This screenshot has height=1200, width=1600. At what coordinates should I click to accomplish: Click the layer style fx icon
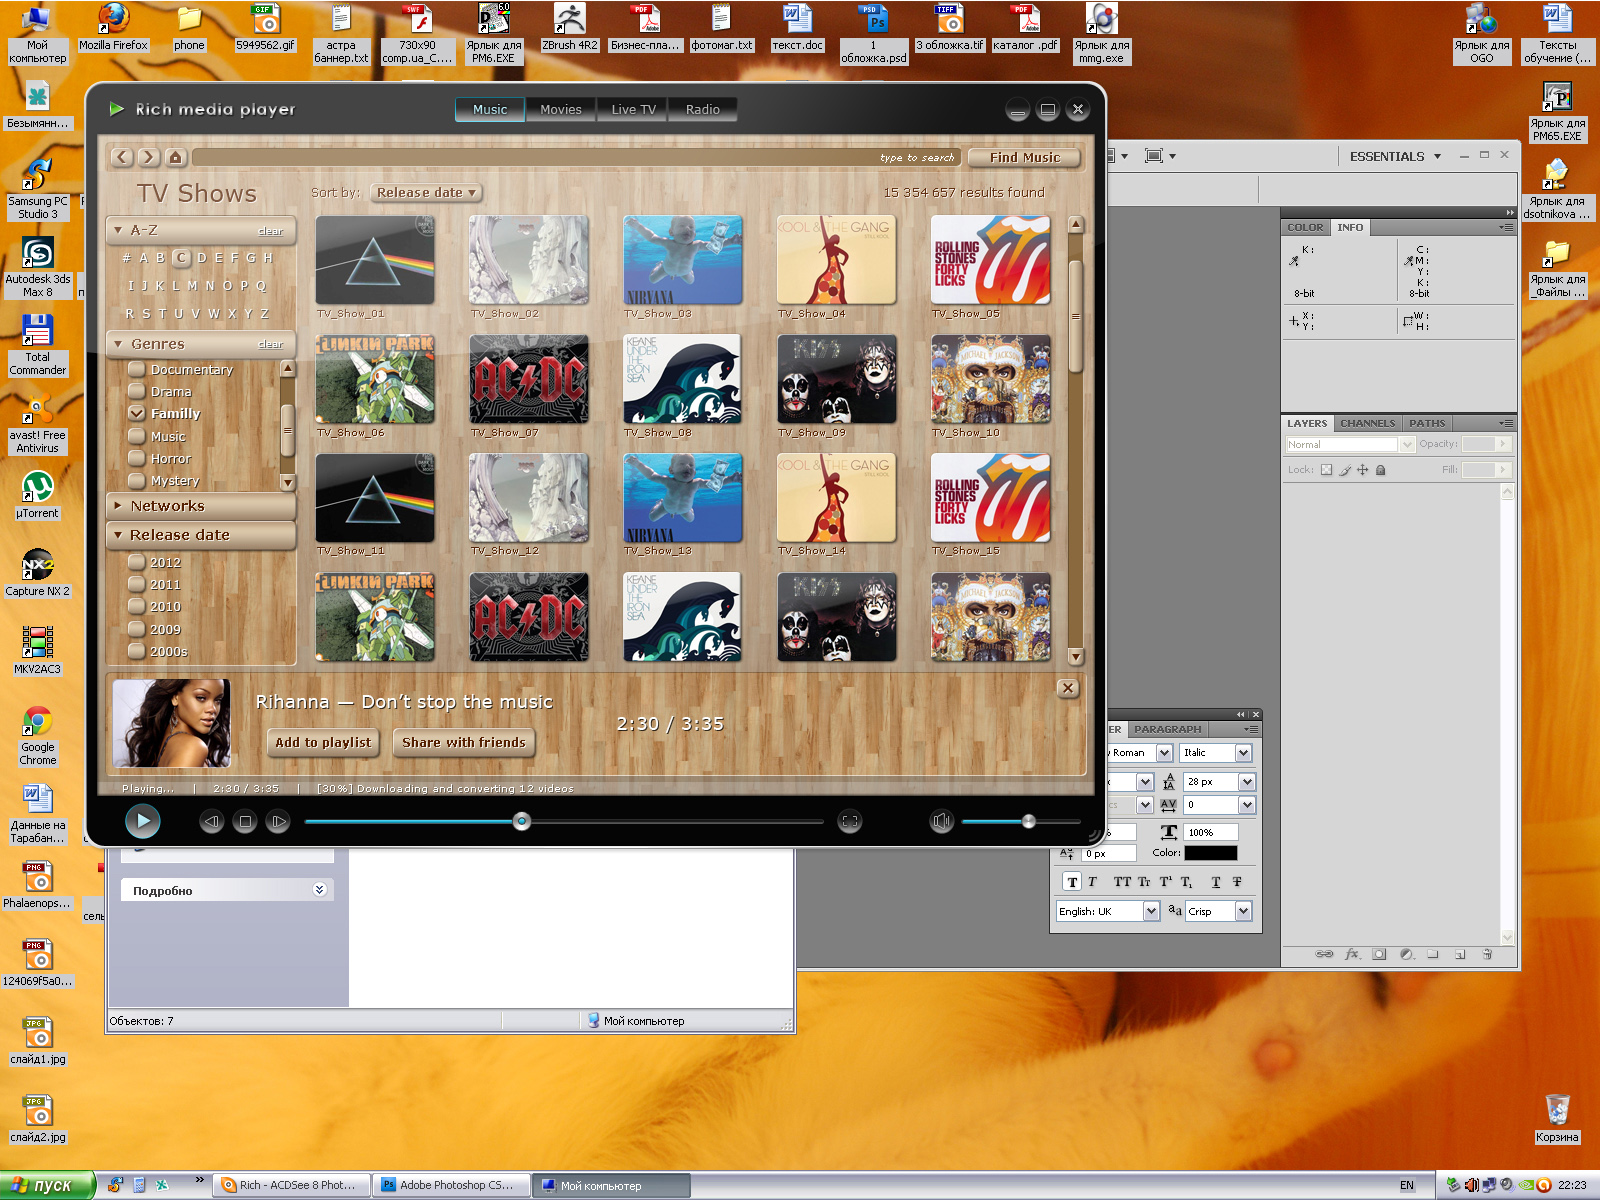(x=1352, y=954)
